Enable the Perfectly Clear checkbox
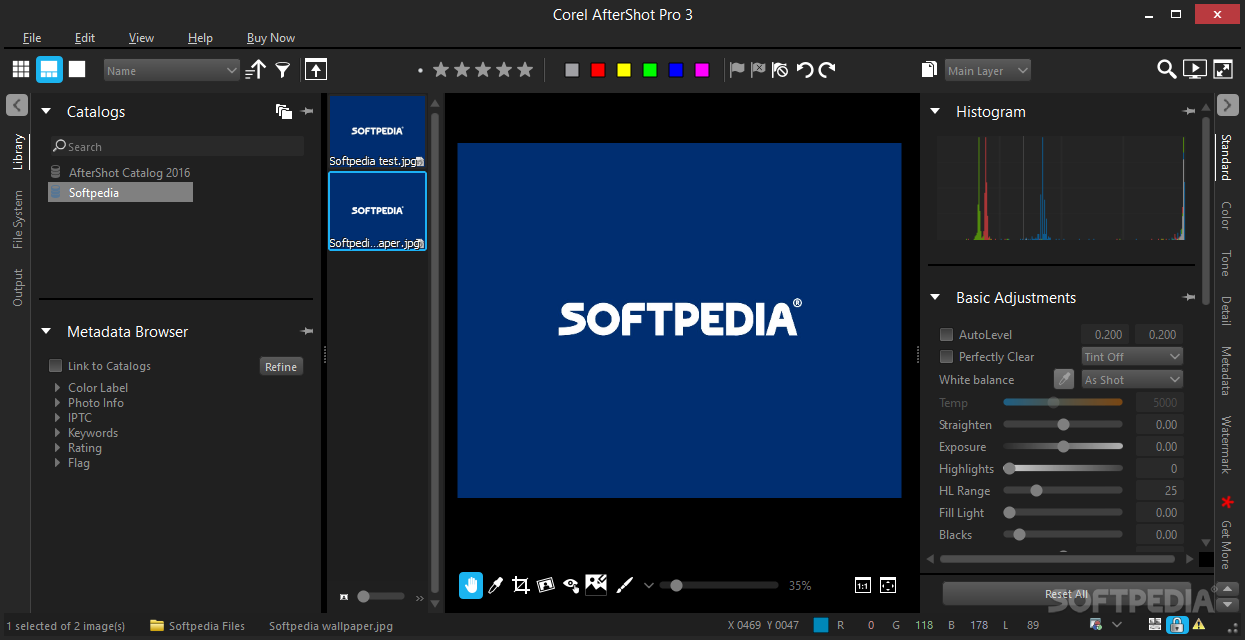Screen dimensions: 1245x640 pyautogui.click(x=946, y=356)
